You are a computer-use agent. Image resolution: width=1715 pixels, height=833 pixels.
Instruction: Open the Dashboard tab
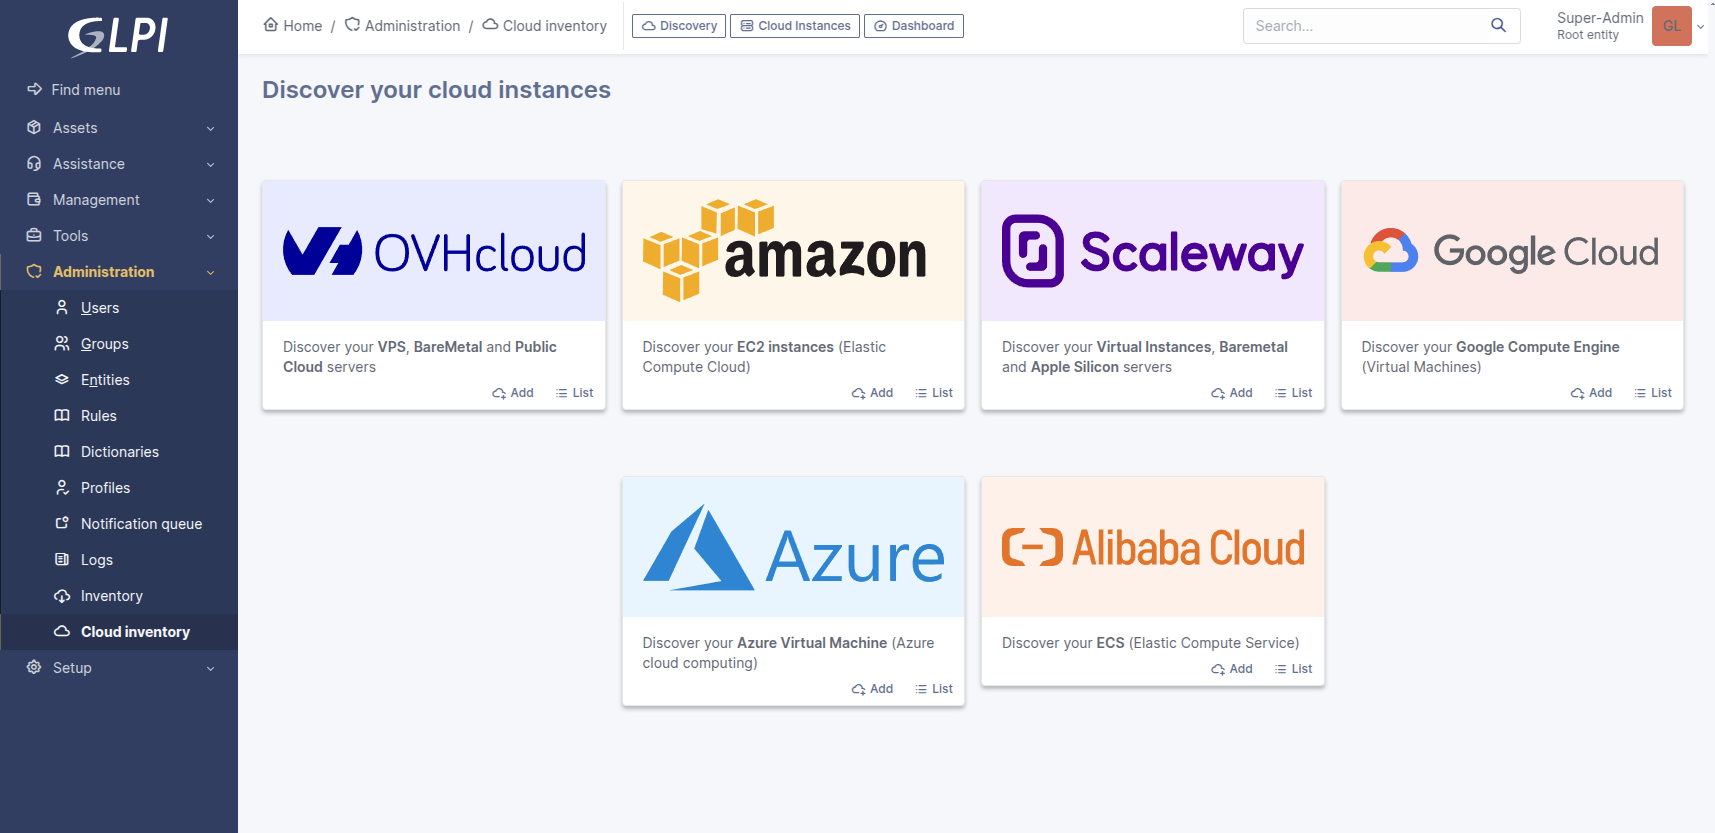(914, 26)
